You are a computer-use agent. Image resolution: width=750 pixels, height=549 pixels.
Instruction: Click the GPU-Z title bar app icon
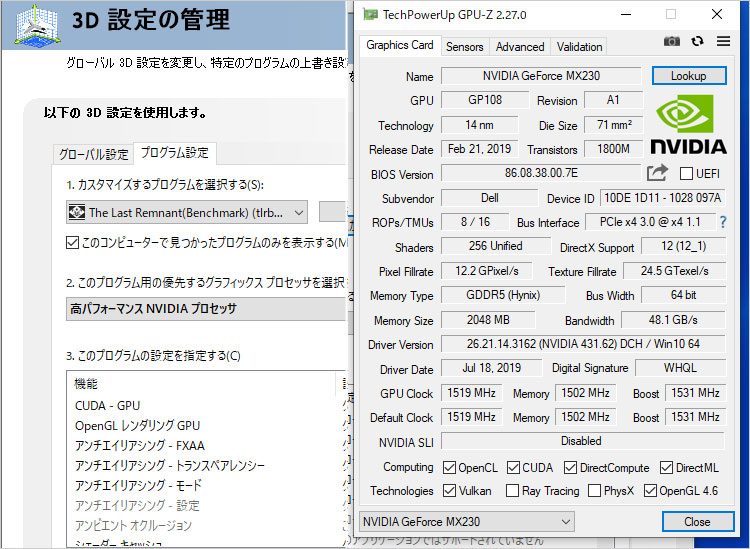point(370,14)
